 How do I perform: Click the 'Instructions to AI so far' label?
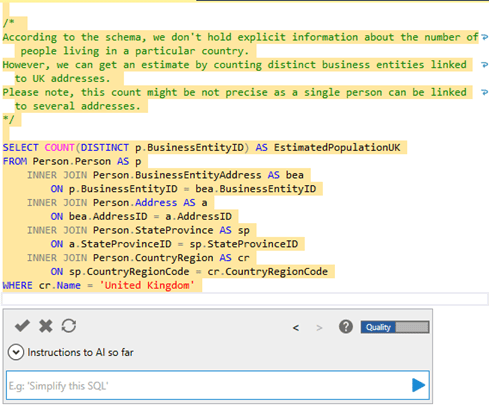coord(80,352)
